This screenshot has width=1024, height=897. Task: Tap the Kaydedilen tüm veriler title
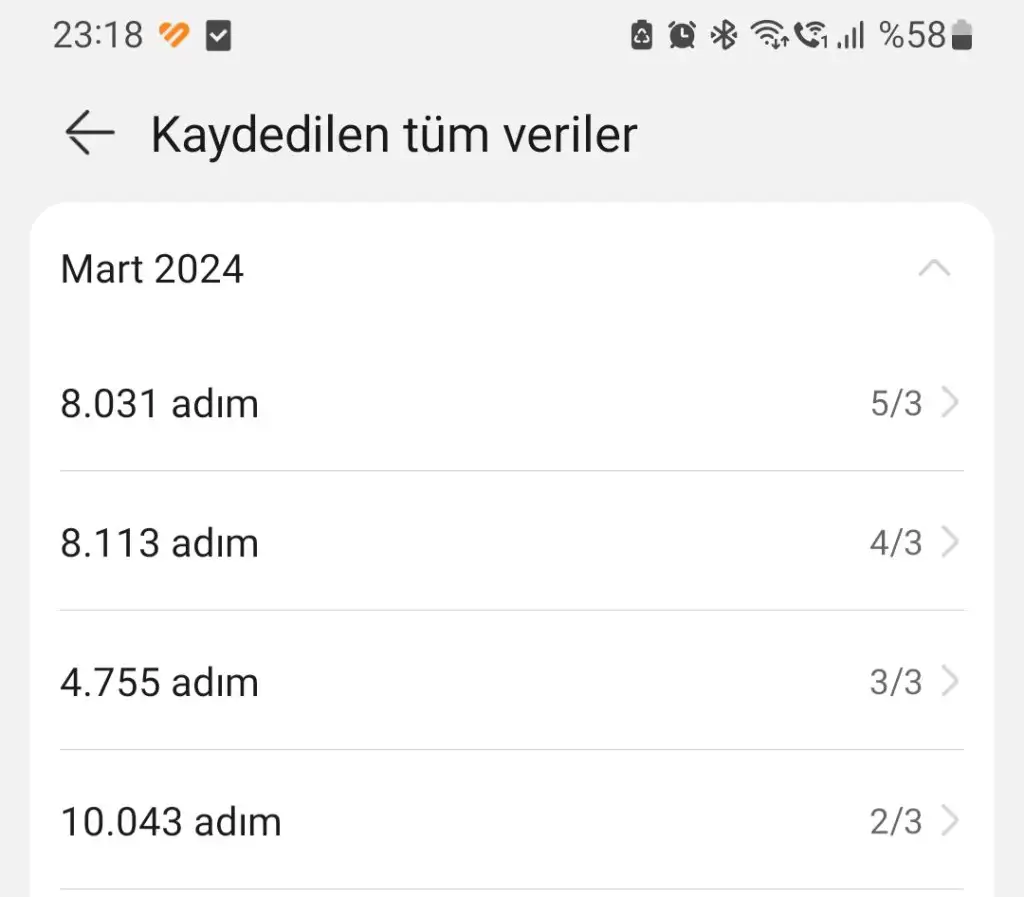click(393, 135)
